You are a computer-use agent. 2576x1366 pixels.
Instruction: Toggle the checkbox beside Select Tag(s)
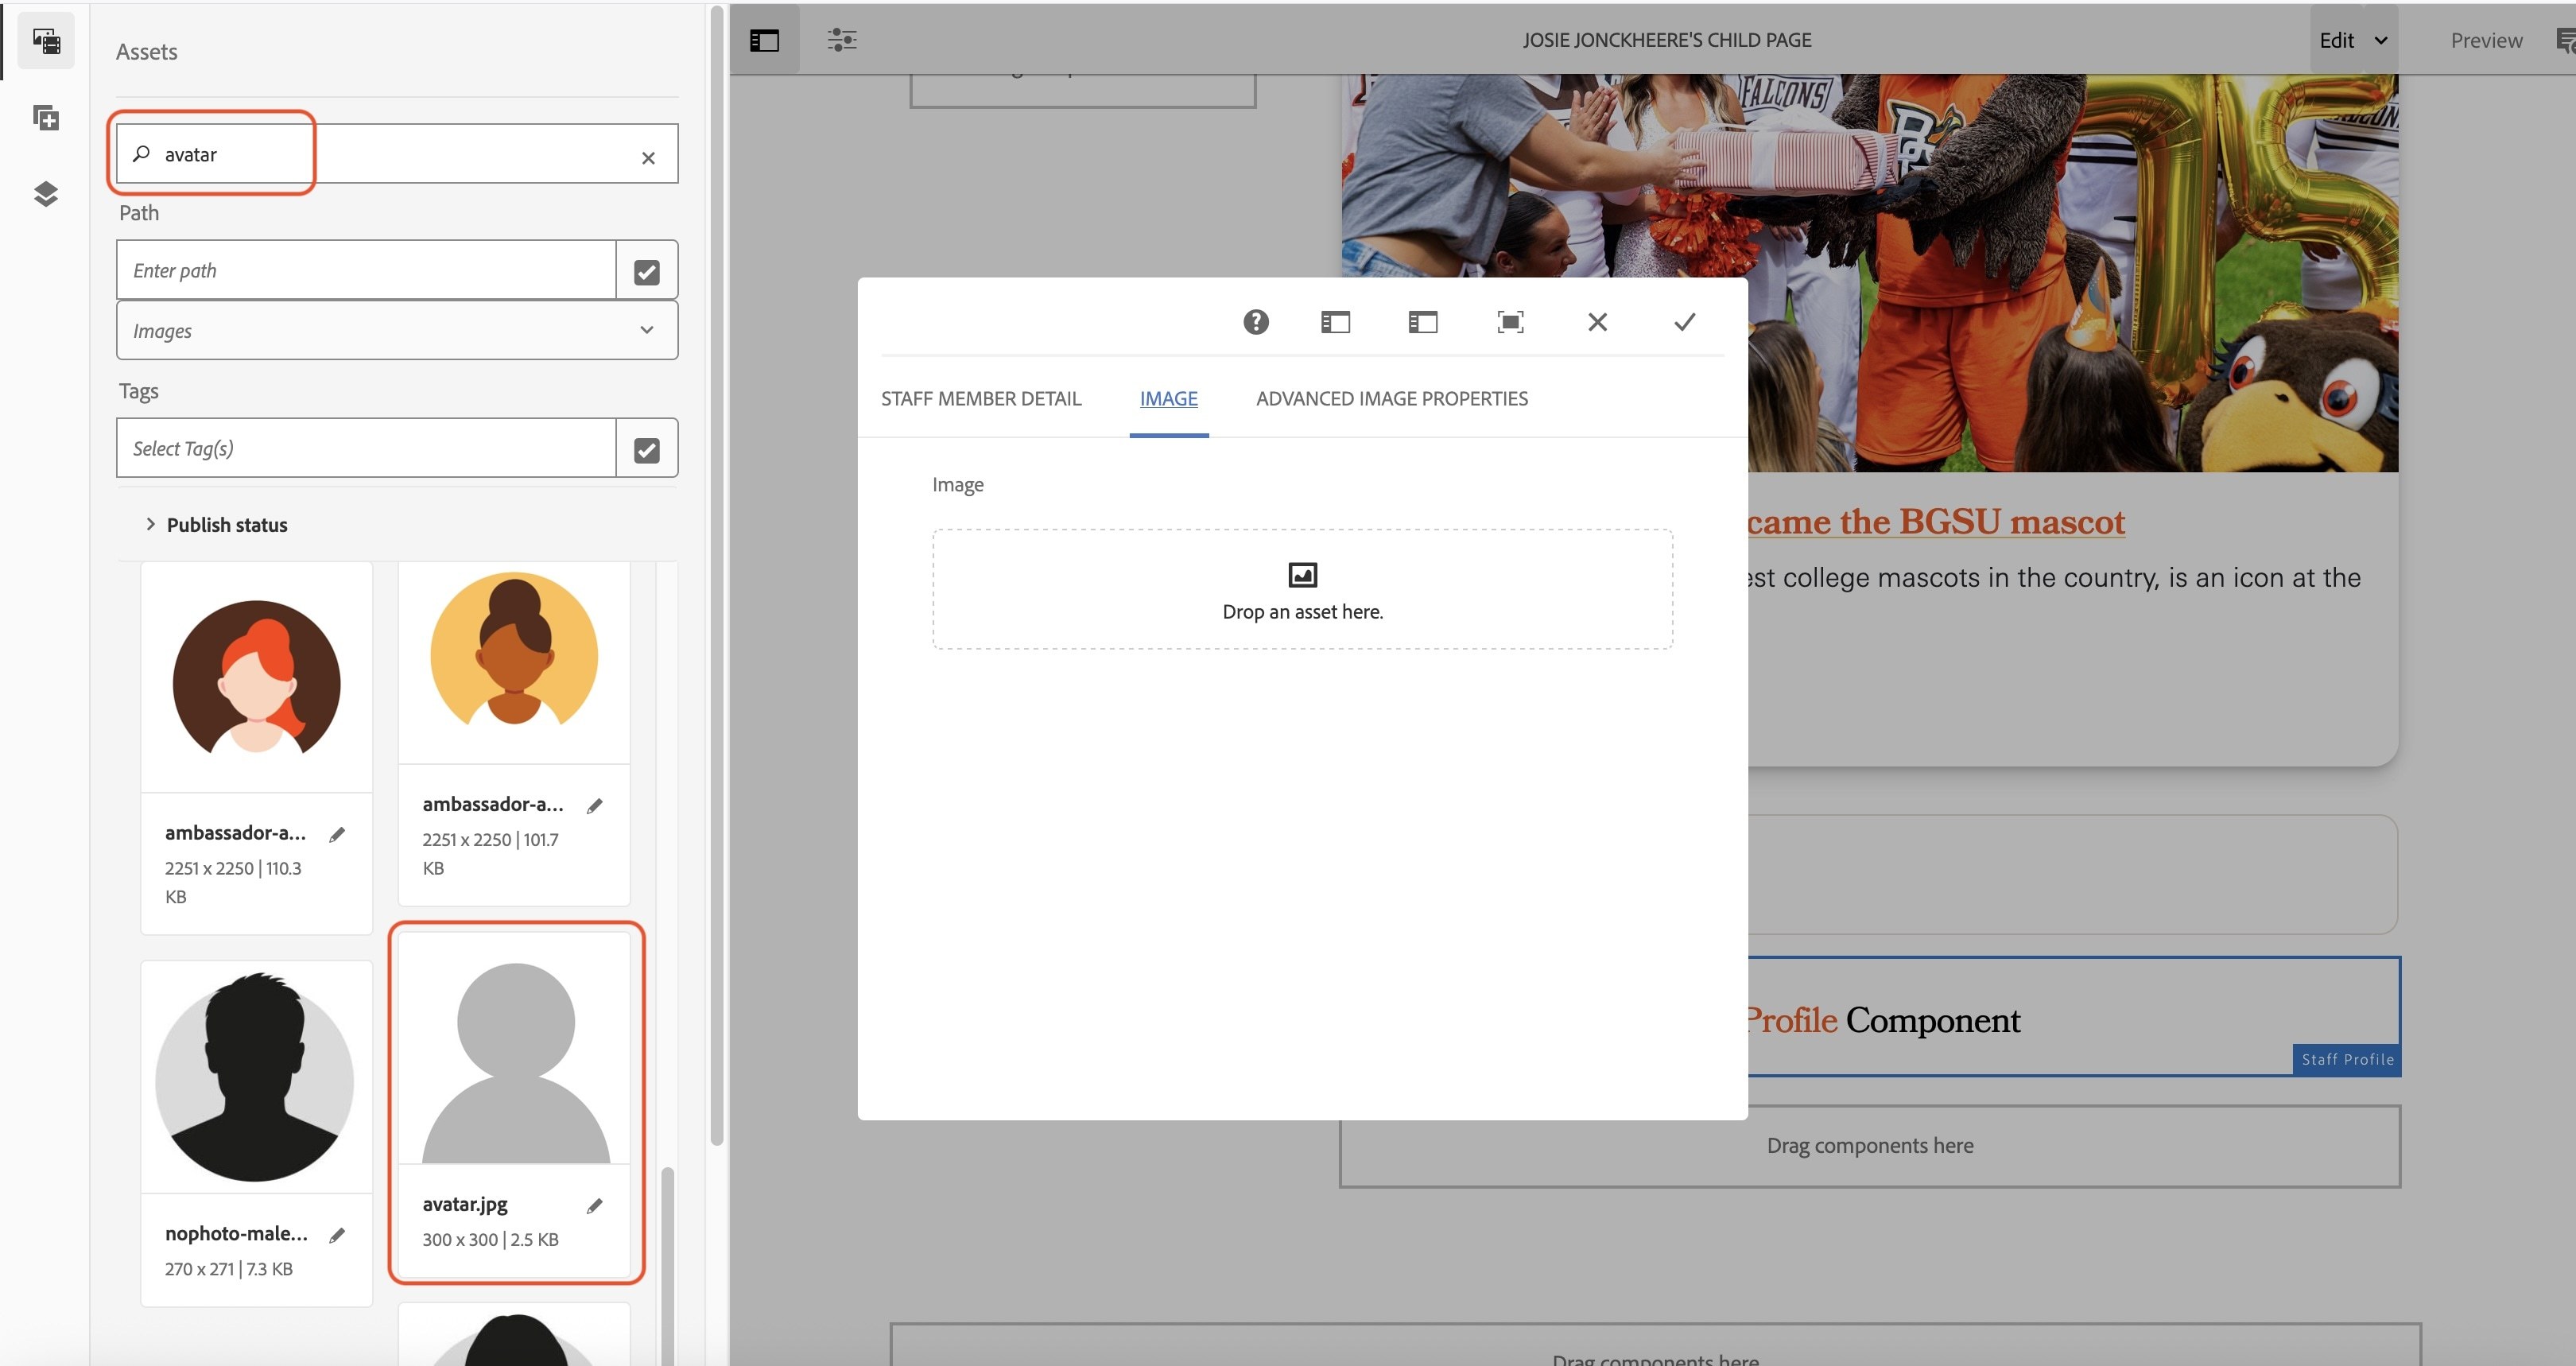647,449
